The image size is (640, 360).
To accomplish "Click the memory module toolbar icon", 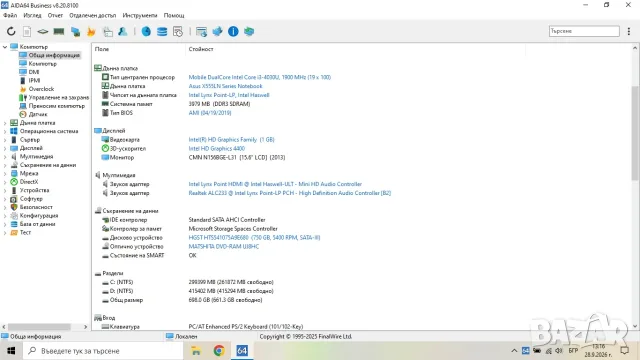I will (59, 31).
